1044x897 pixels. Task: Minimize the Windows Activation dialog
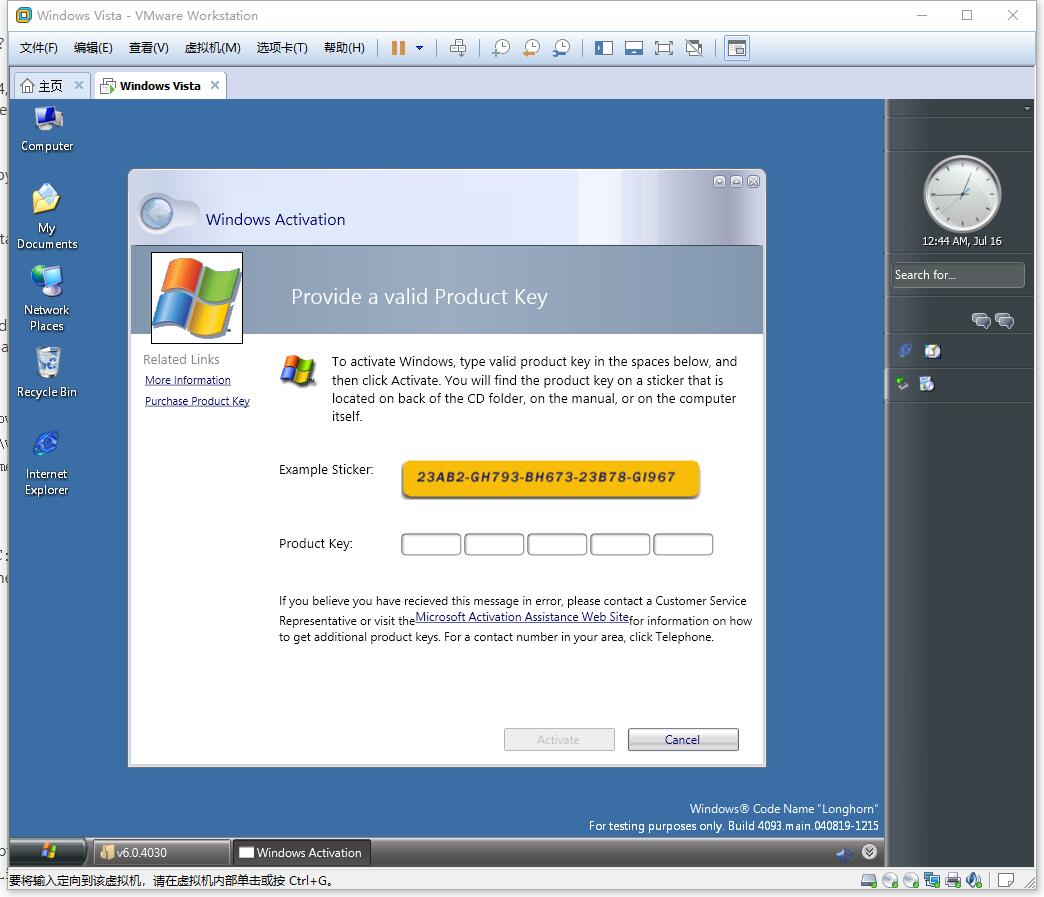coord(720,182)
